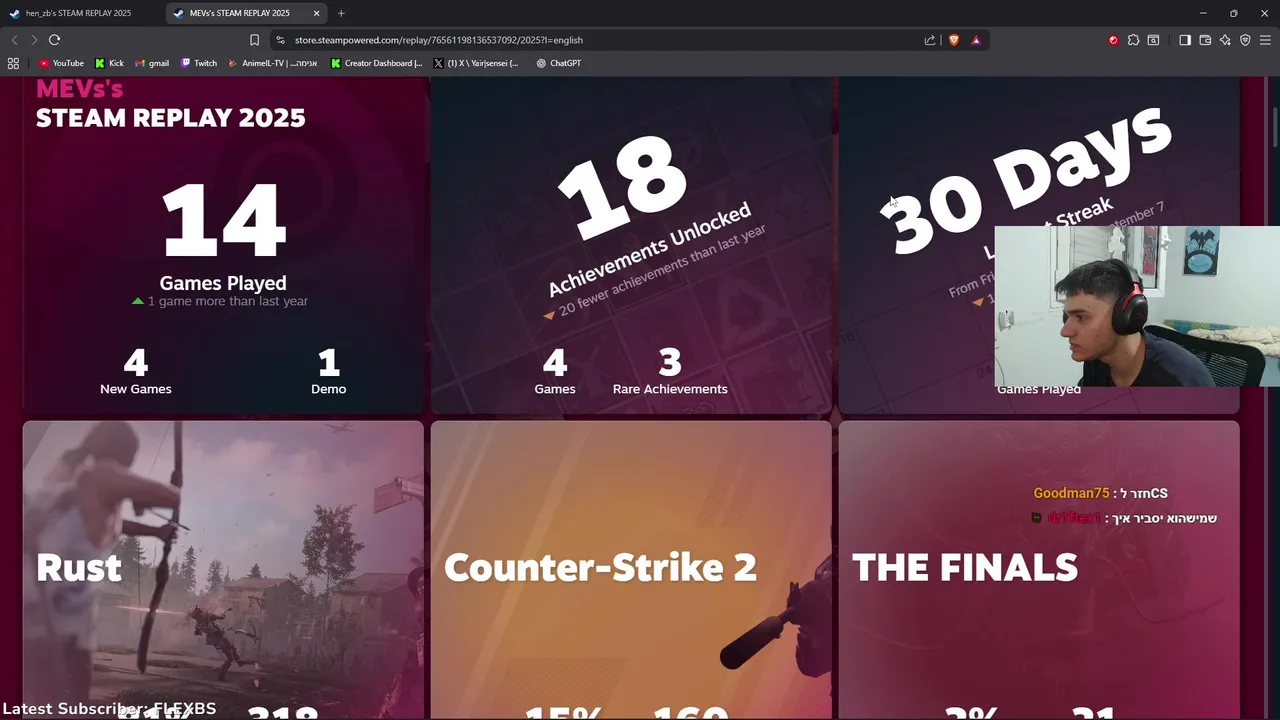Open the extensions puzzle icon
1280x720 pixels.
coord(1133,40)
